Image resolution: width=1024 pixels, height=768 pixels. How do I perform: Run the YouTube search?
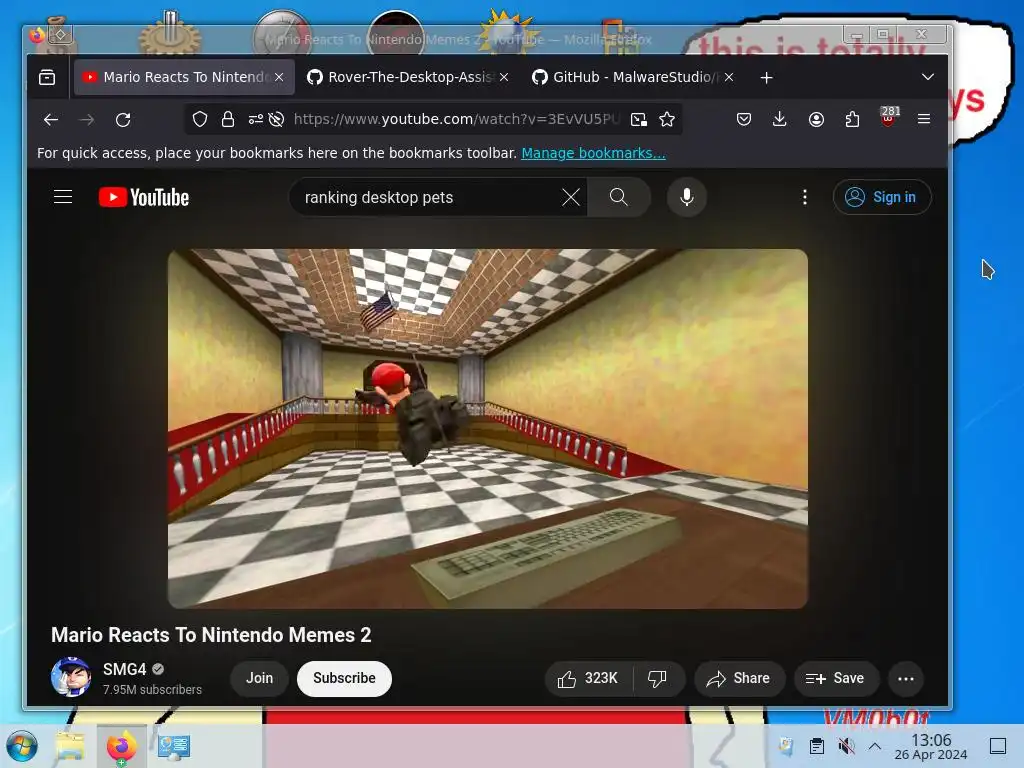[x=618, y=197]
